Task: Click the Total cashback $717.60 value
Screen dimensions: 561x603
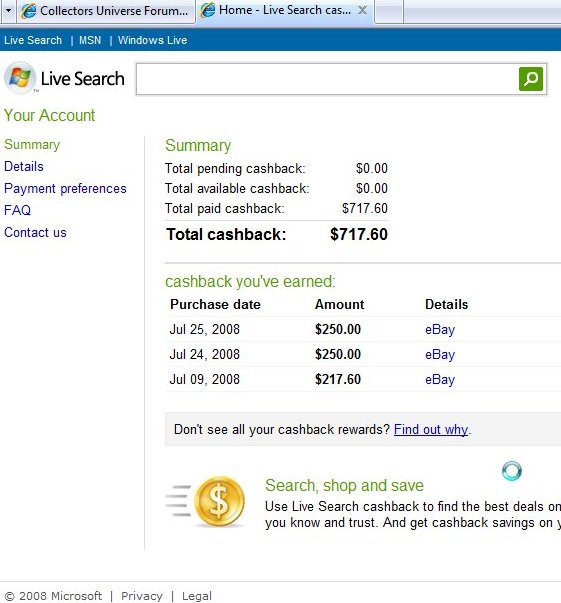Action: point(359,234)
